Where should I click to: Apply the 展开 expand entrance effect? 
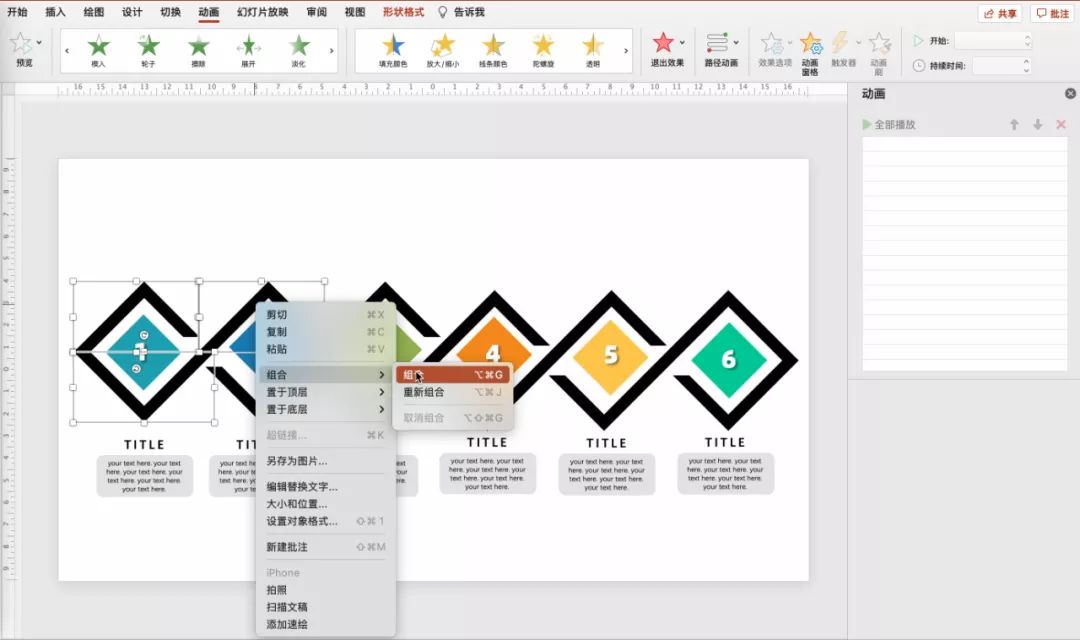[249, 50]
